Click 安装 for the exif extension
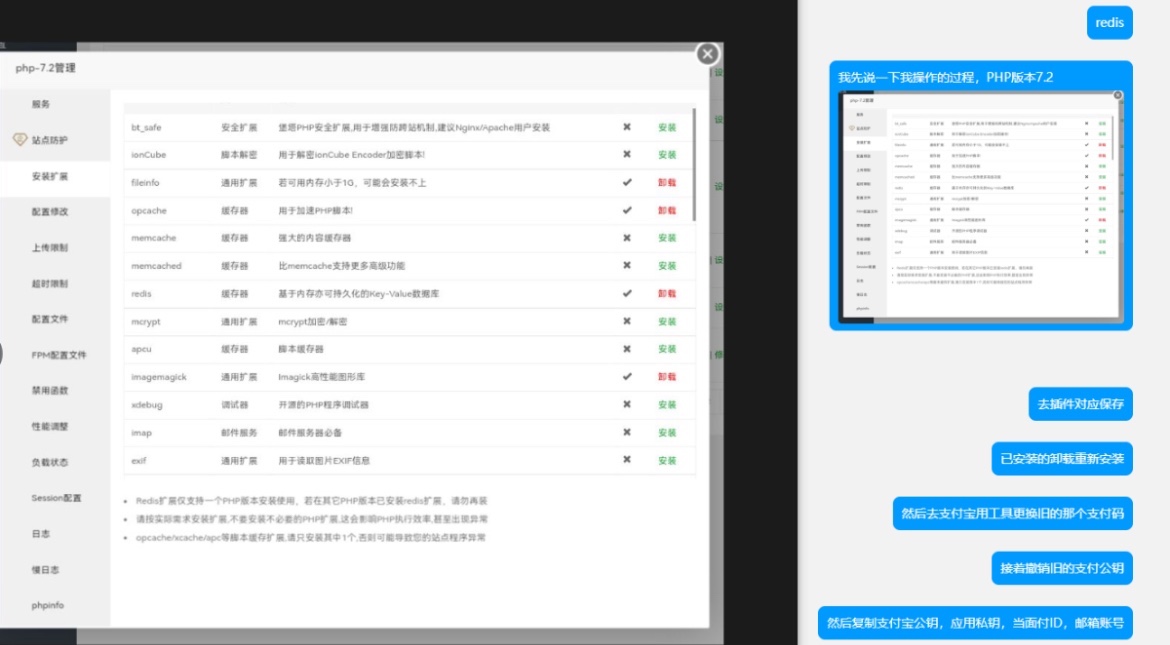The image size is (1170, 645). [667, 460]
